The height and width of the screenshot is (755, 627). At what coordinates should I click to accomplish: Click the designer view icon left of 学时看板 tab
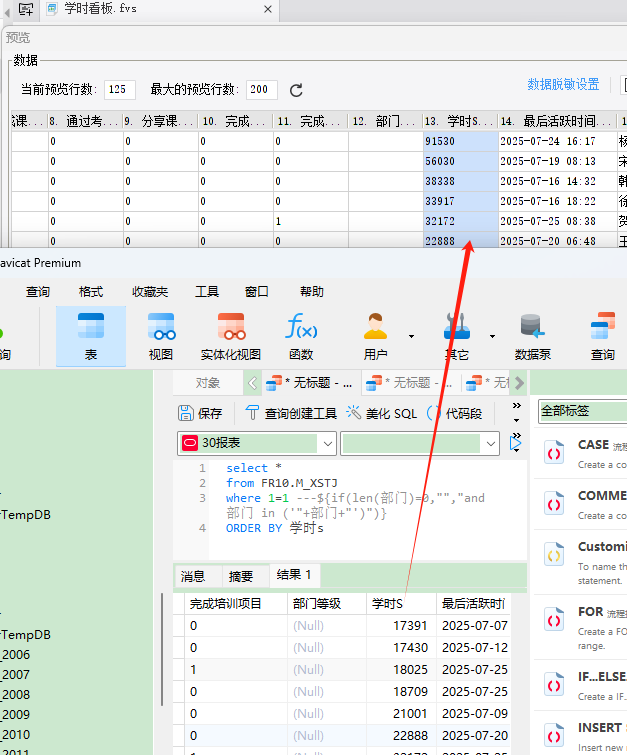pyautogui.click(x=25, y=9)
